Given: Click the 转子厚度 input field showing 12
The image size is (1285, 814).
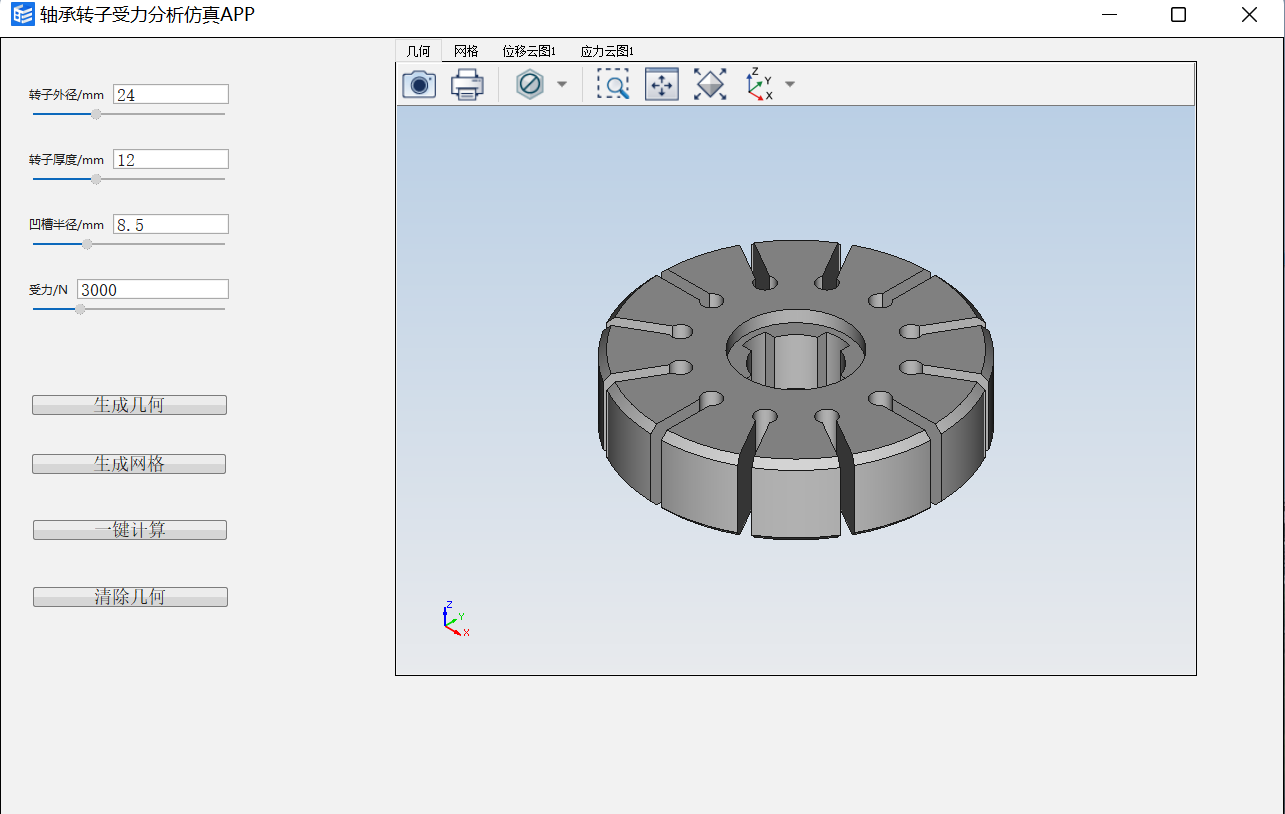Looking at the screenshot, I should [x=171, y=160].
